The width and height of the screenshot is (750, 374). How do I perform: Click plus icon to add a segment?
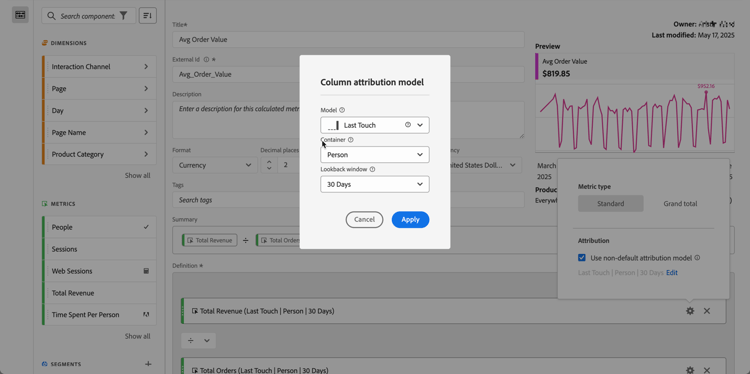148,364
